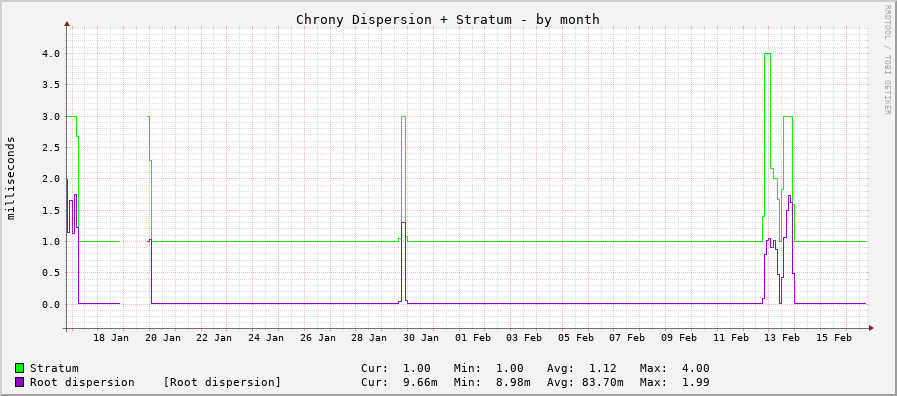Click the Root dispersion 'Avg: 83.70m' value
This screenshot has height=396, width=897.
tap(585, 382)
